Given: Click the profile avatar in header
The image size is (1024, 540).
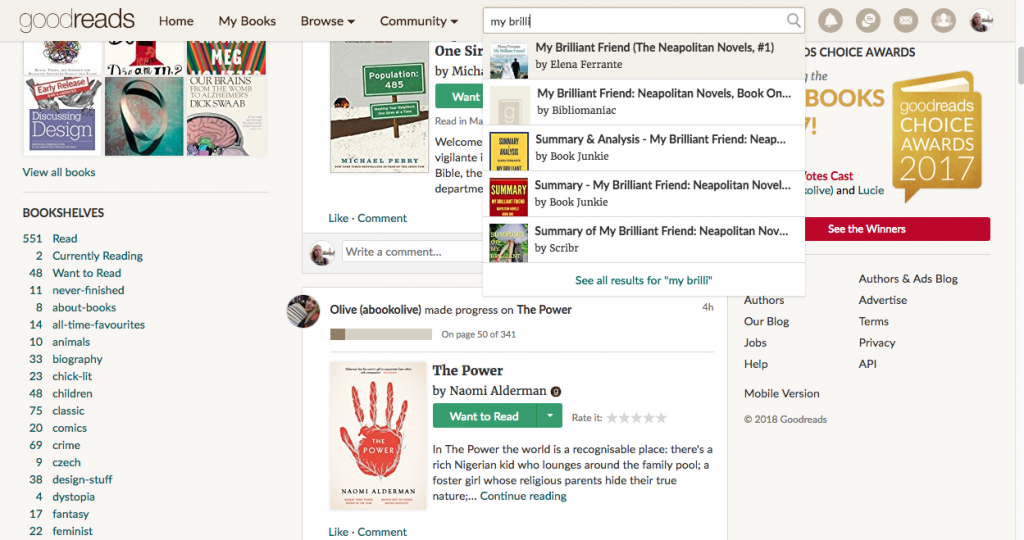Looking at the screenshot, I should 981,20.
